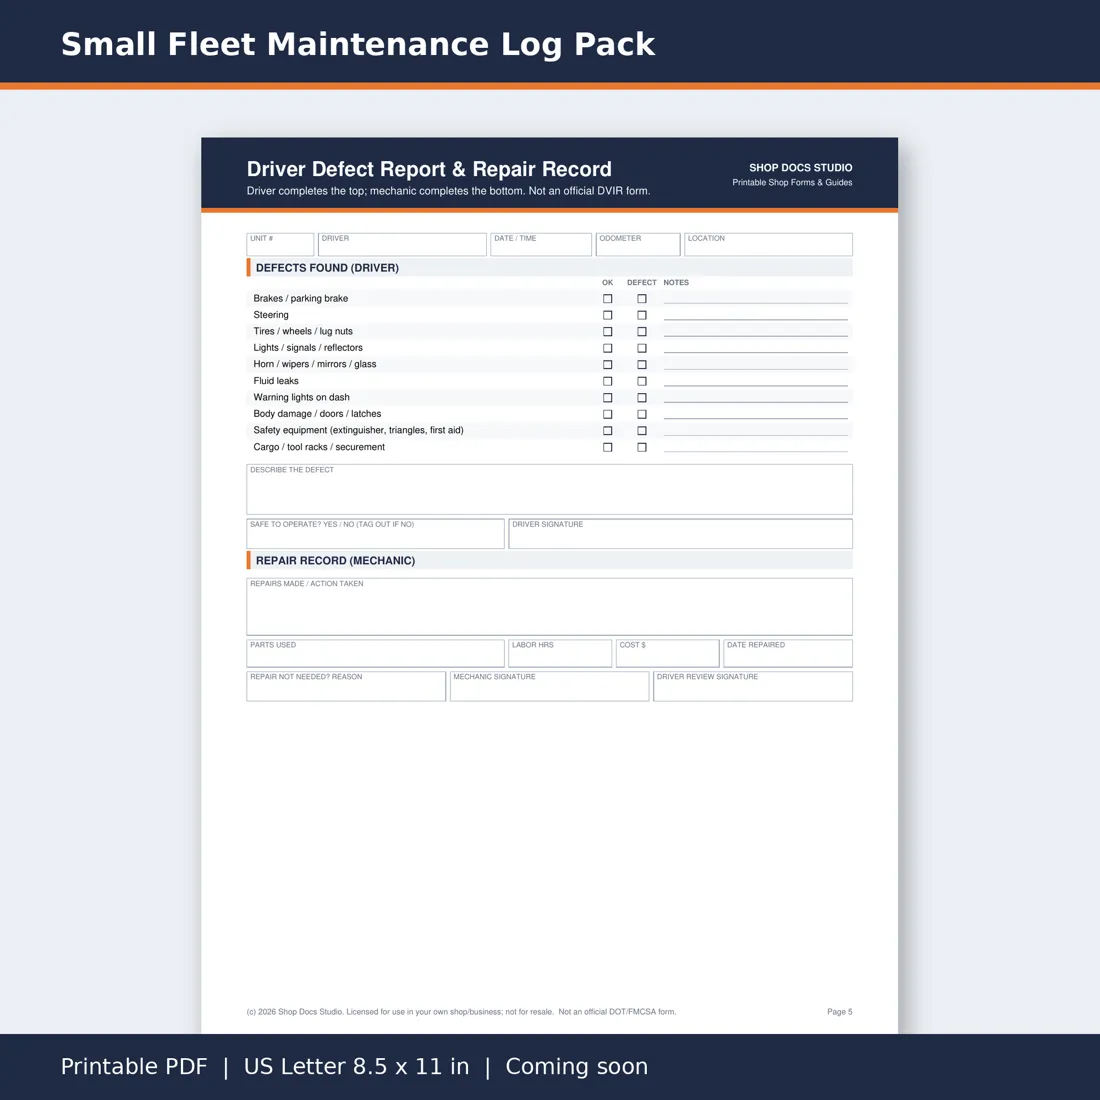Viewport: 1100px width, 1100px height.
Task: Click the 'Small Fleet Maintenance Log Pack' heading
Action: coord(358,44)
